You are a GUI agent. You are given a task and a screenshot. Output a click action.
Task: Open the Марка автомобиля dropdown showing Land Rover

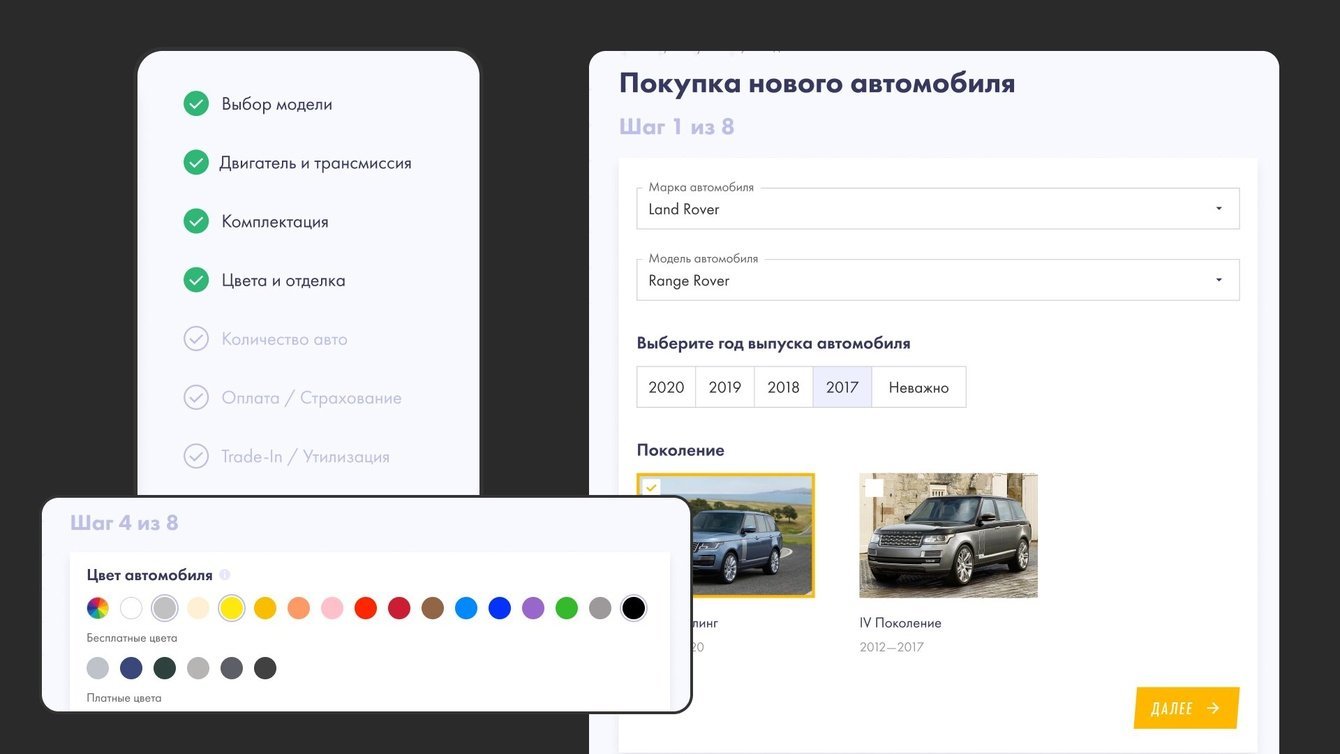[938, 209]
